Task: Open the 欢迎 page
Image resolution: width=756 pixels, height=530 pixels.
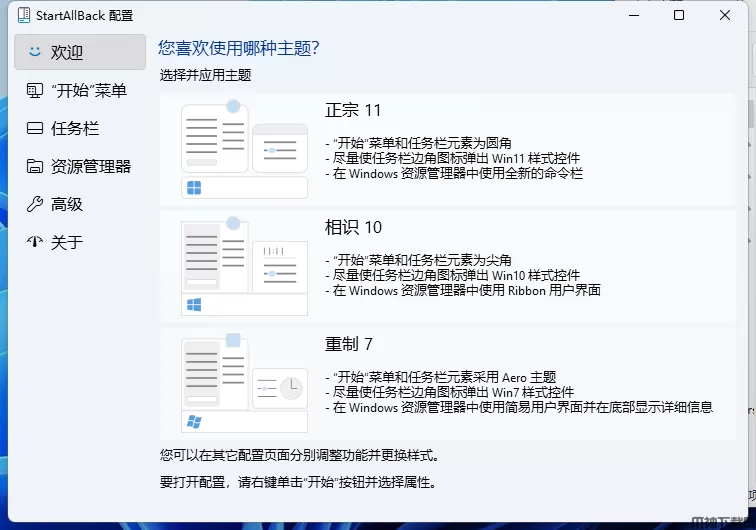Action: pyautogui.click(x=80, y=52)
